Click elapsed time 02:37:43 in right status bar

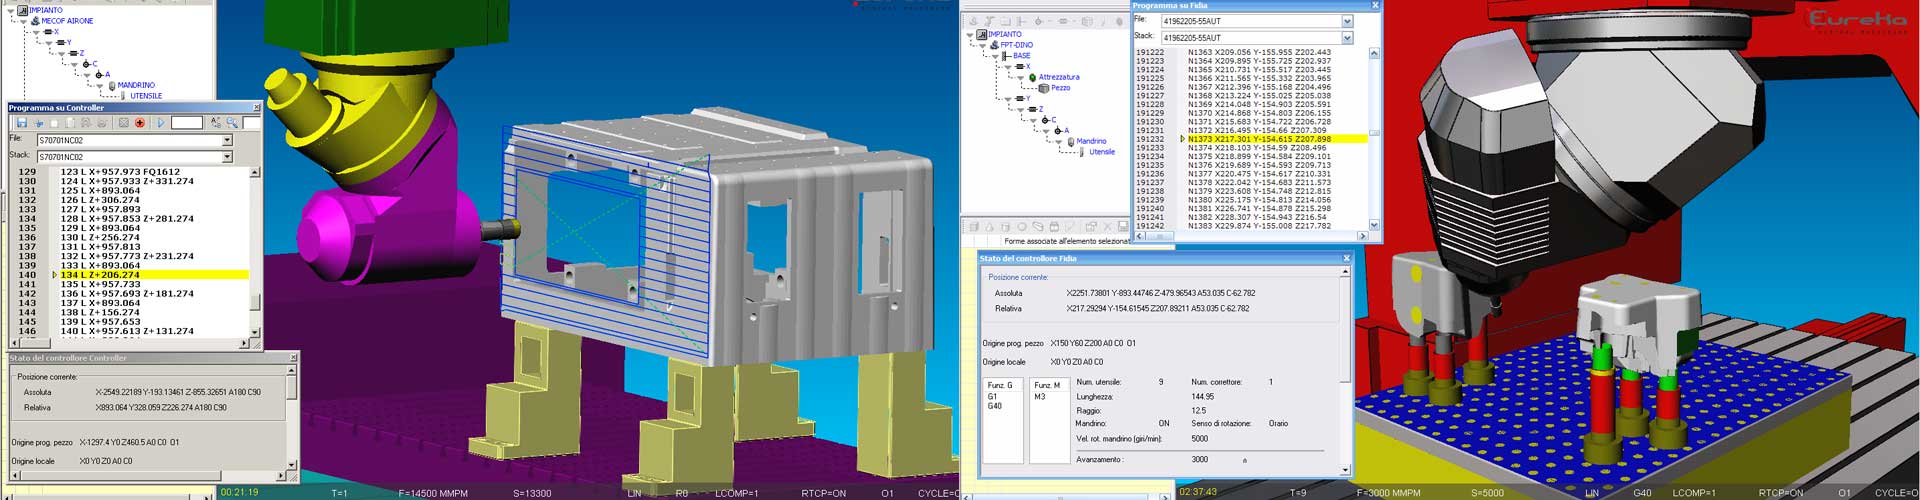coord(1198,493)
